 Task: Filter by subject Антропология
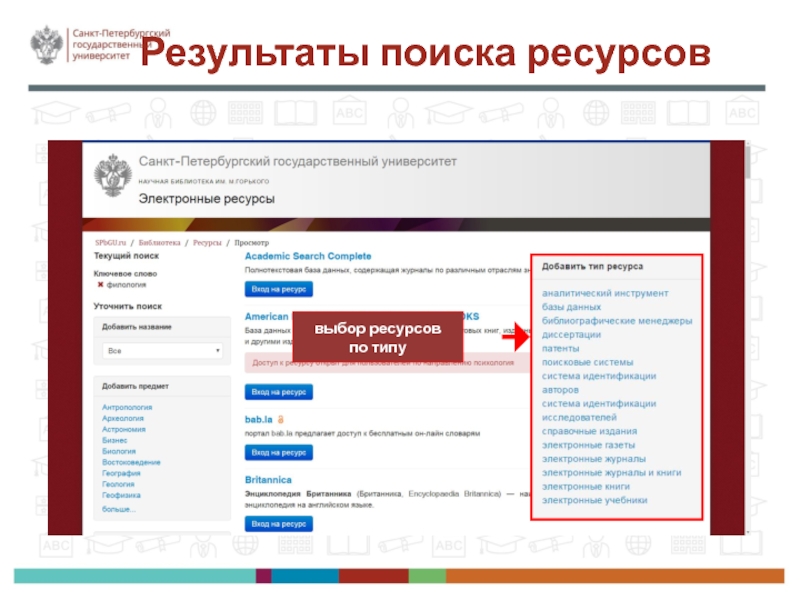tap(127, 407)
